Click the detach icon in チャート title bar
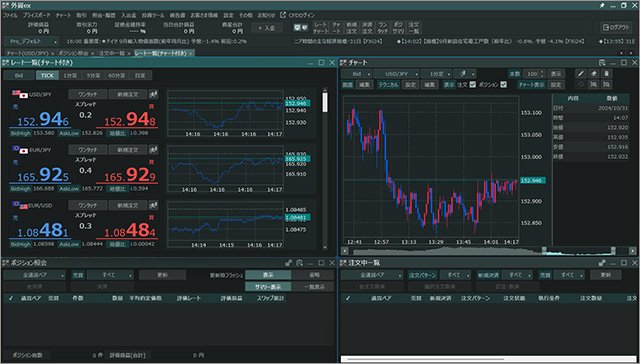Viewport: 640px width, 364px height. click(x=602, y=62)
